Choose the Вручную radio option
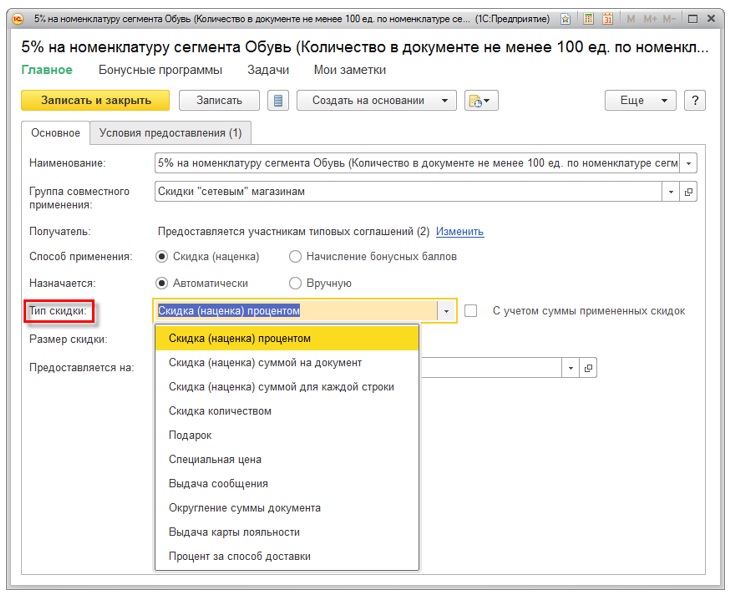This screenshot has width=730, height=598. coord(295,284)
